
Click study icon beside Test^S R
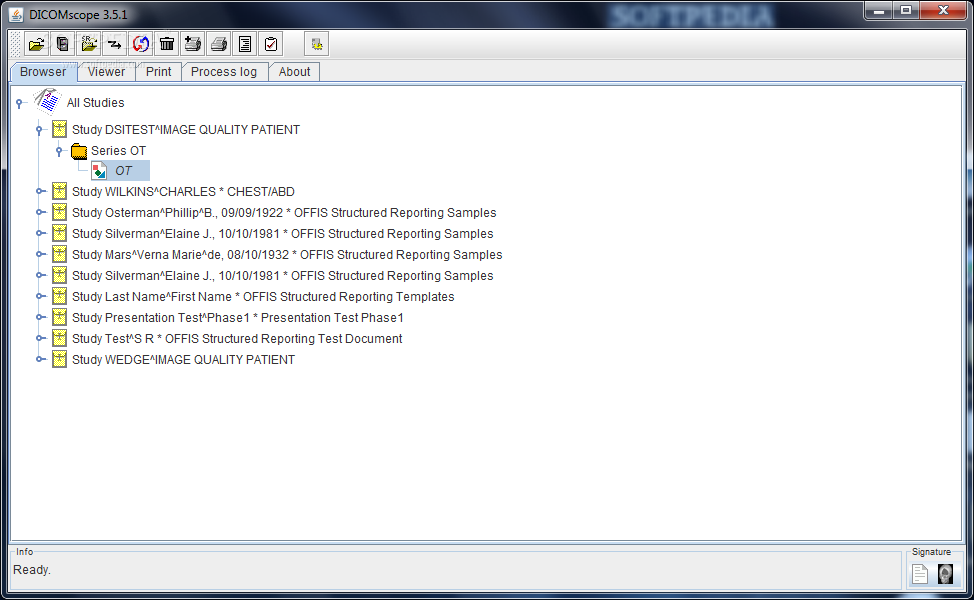pyautogui.click(x=59, y=339)
